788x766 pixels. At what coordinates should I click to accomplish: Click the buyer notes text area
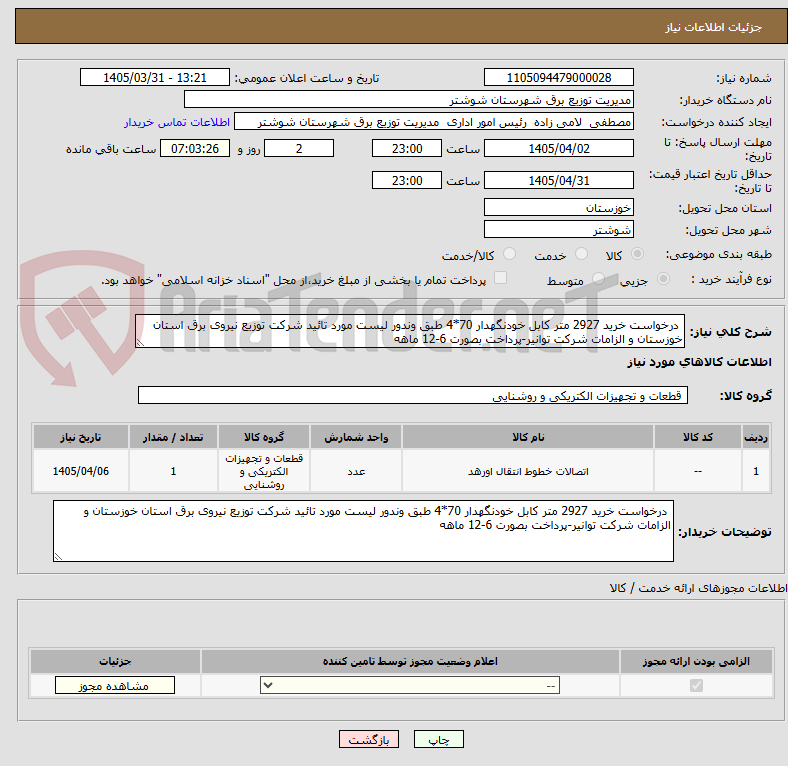(363, 531)
